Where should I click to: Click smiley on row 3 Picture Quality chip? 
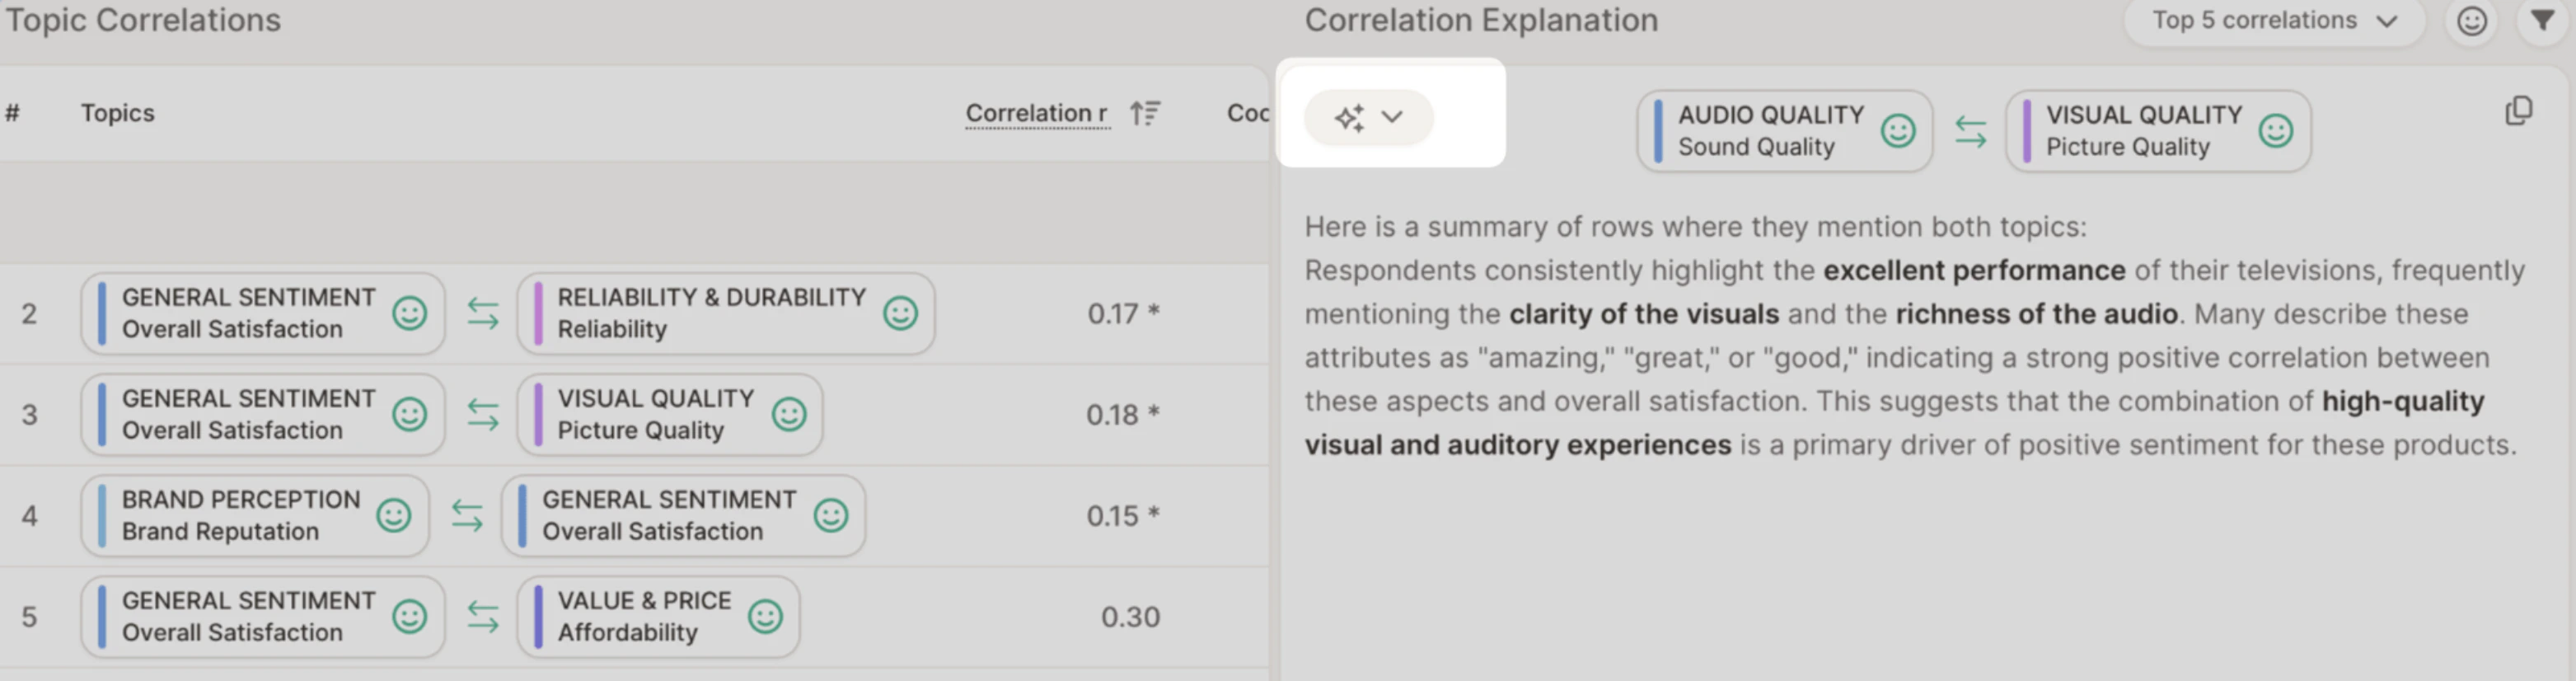(788, 415)
